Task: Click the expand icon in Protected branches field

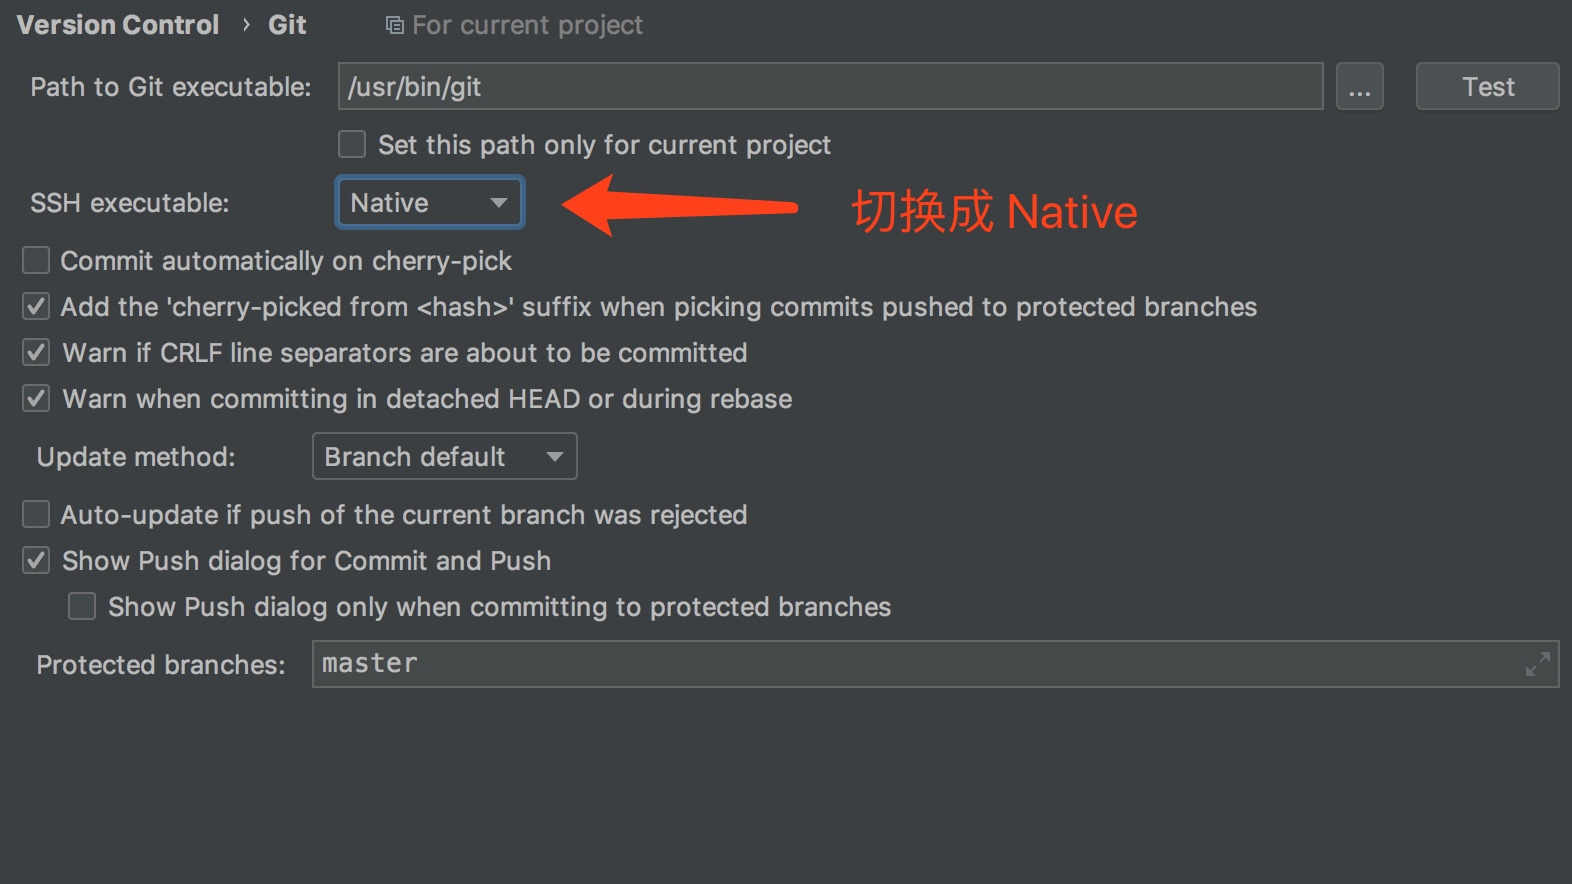Action: 1537,664
